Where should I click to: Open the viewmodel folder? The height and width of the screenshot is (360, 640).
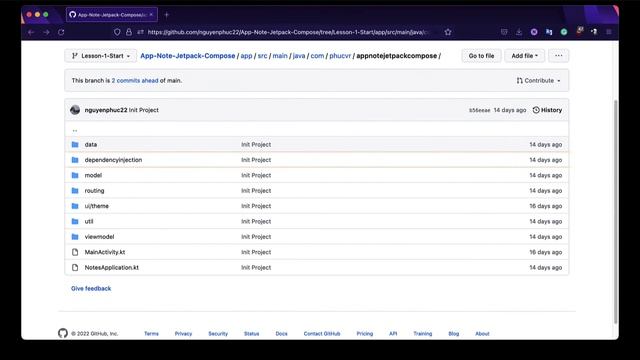(99, 237)
